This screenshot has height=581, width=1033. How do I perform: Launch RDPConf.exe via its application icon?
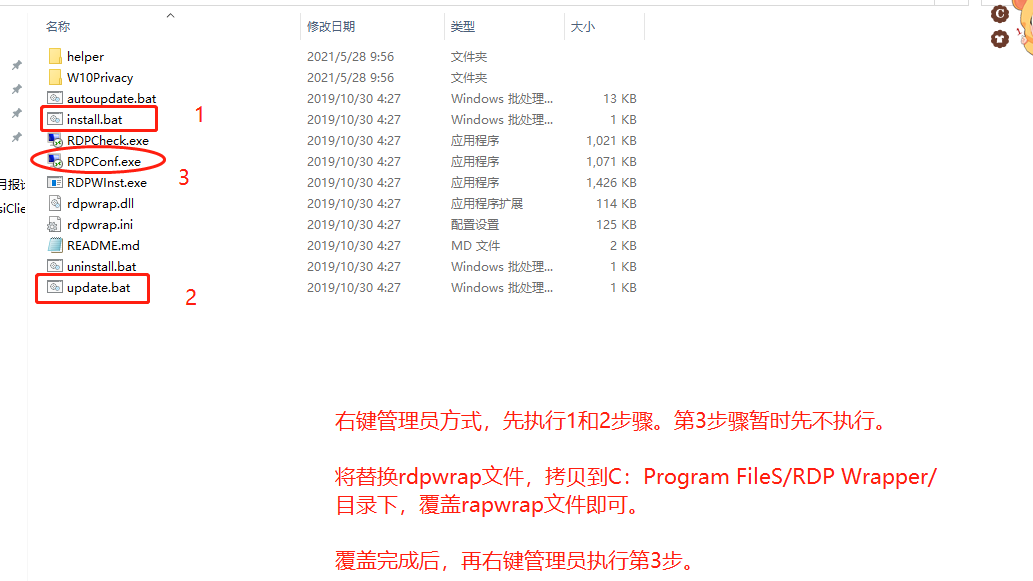coord(55,161)
